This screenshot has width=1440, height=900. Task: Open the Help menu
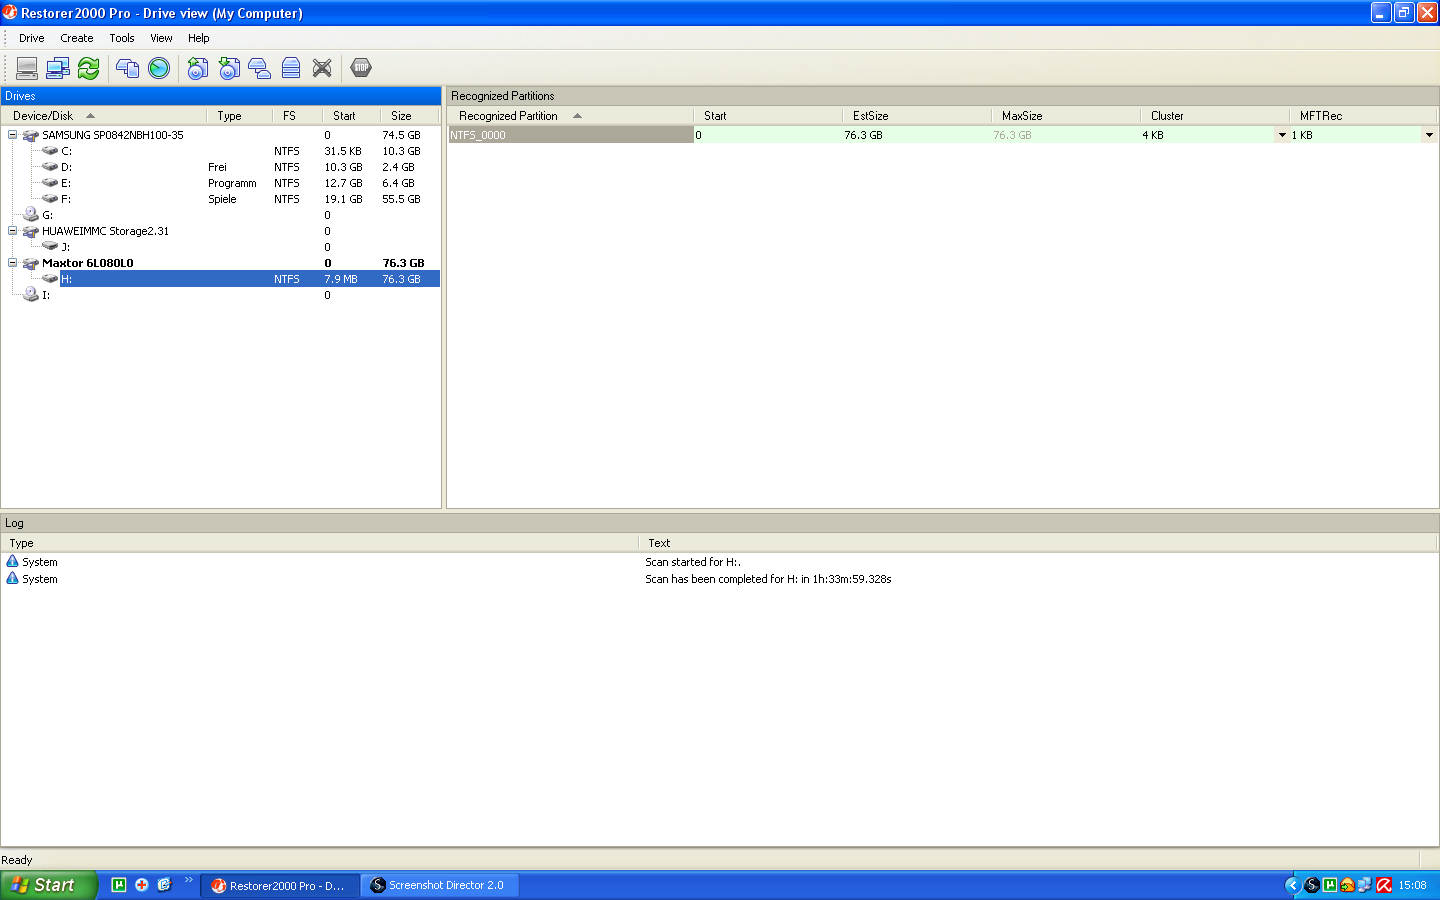click(x=199, y=38)
